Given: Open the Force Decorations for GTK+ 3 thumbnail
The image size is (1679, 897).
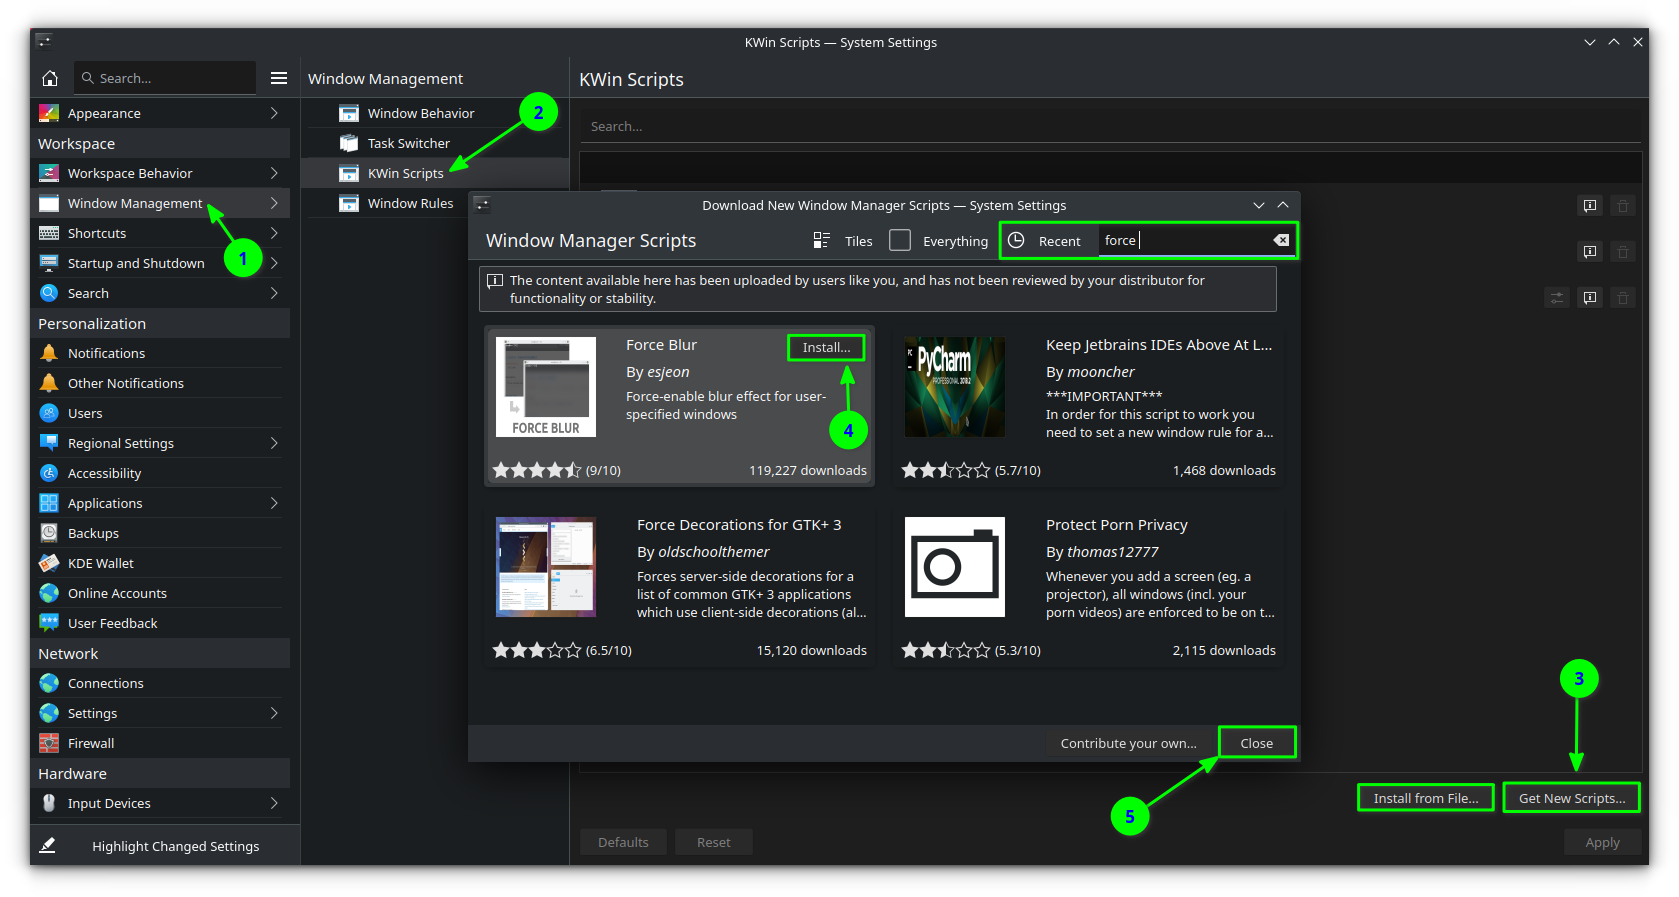Looking at the screenshot, I should click(546, 567).
